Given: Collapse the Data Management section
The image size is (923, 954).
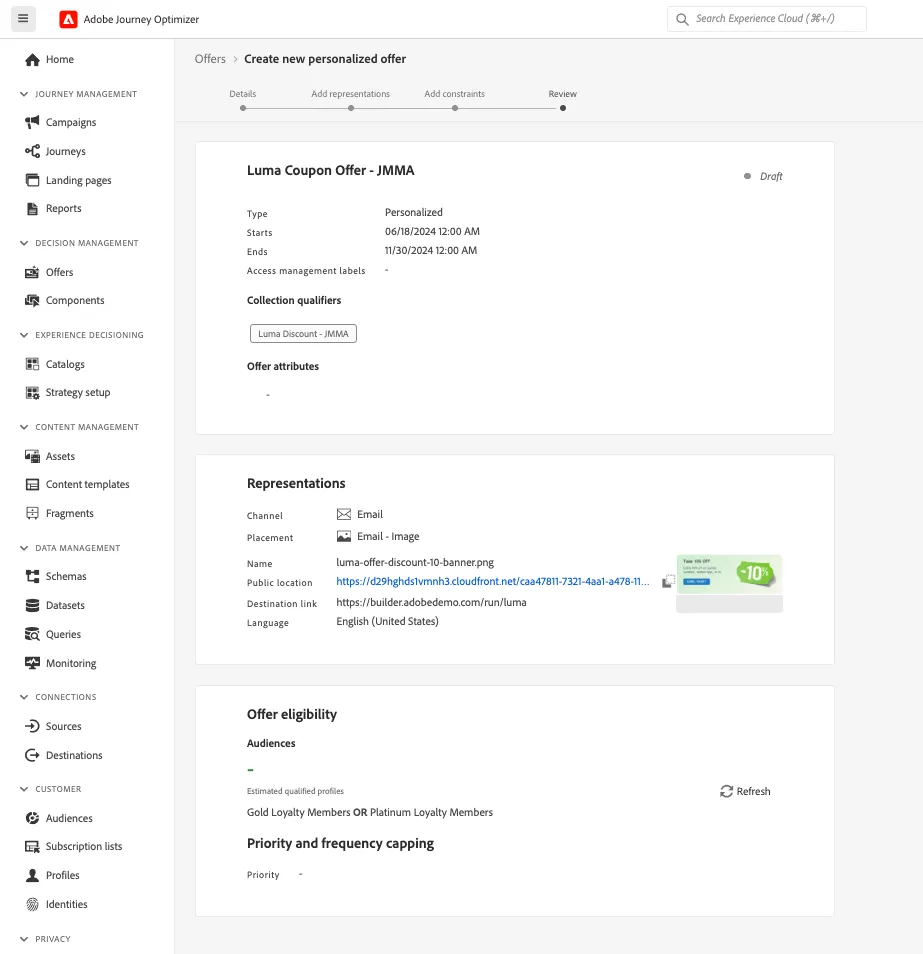Looking at the screenshot, I should [24, 548].
